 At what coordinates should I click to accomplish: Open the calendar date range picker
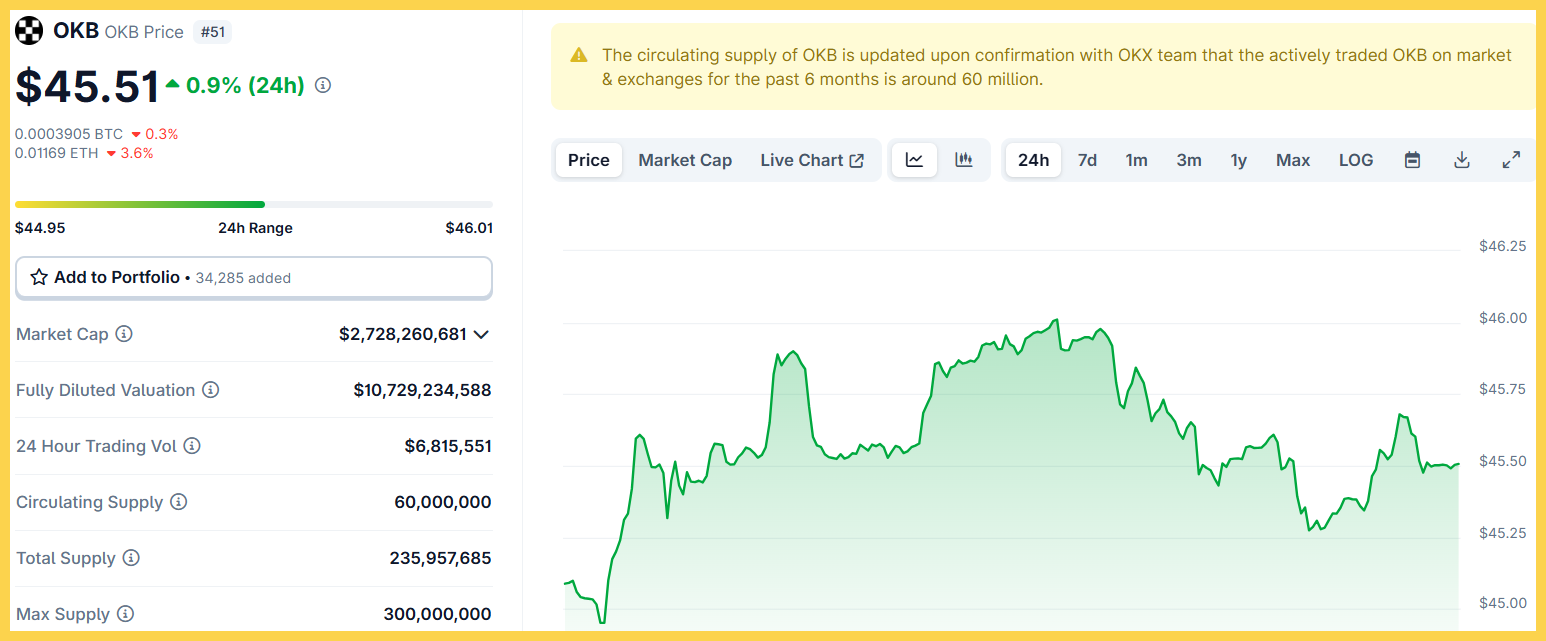tap(1412, 160)
